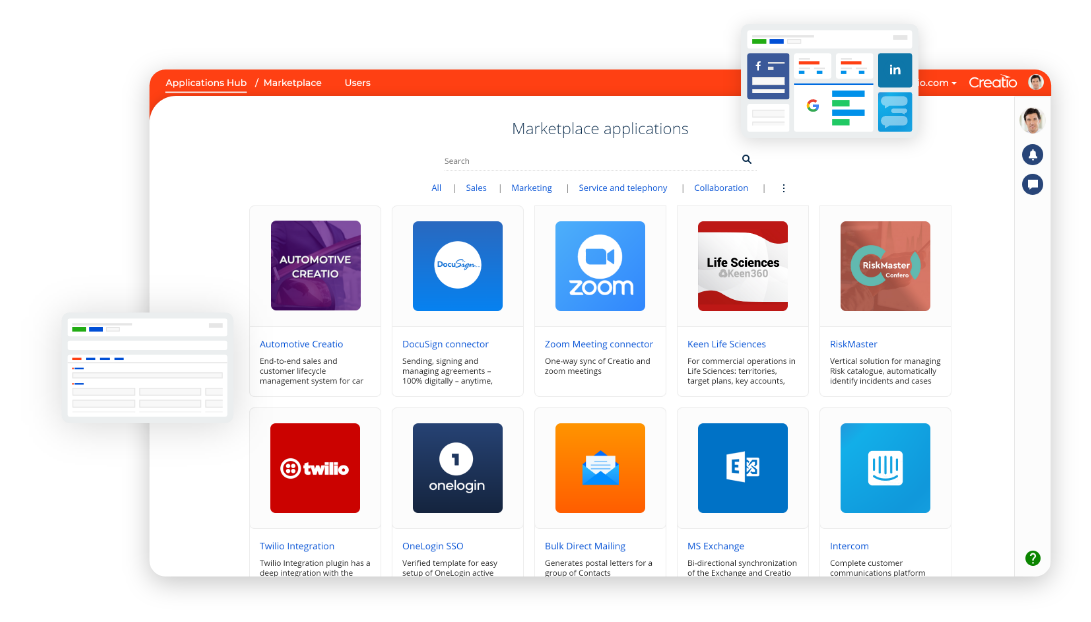Click 'One-way sync of Creatio and zoom meetings' text
Image resolution: width=1091 pixels, height=622 pixels.
click(x=597, y=366)
